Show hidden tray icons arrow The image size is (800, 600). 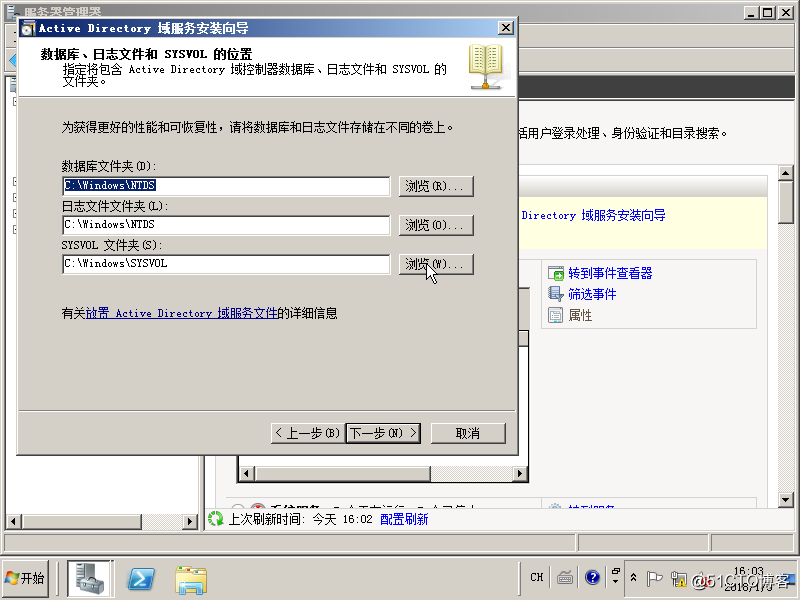[x=633, y=578]
